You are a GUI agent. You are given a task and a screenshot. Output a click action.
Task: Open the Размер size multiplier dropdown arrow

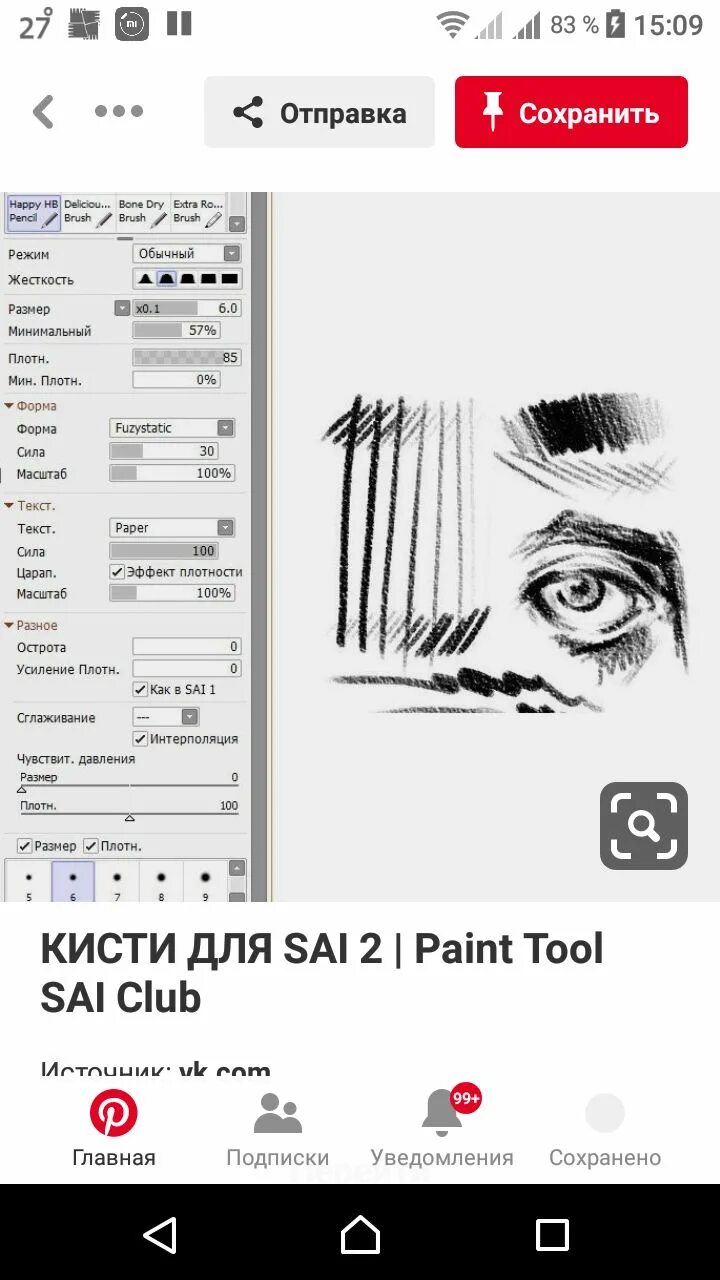click(x=122, y=309)
